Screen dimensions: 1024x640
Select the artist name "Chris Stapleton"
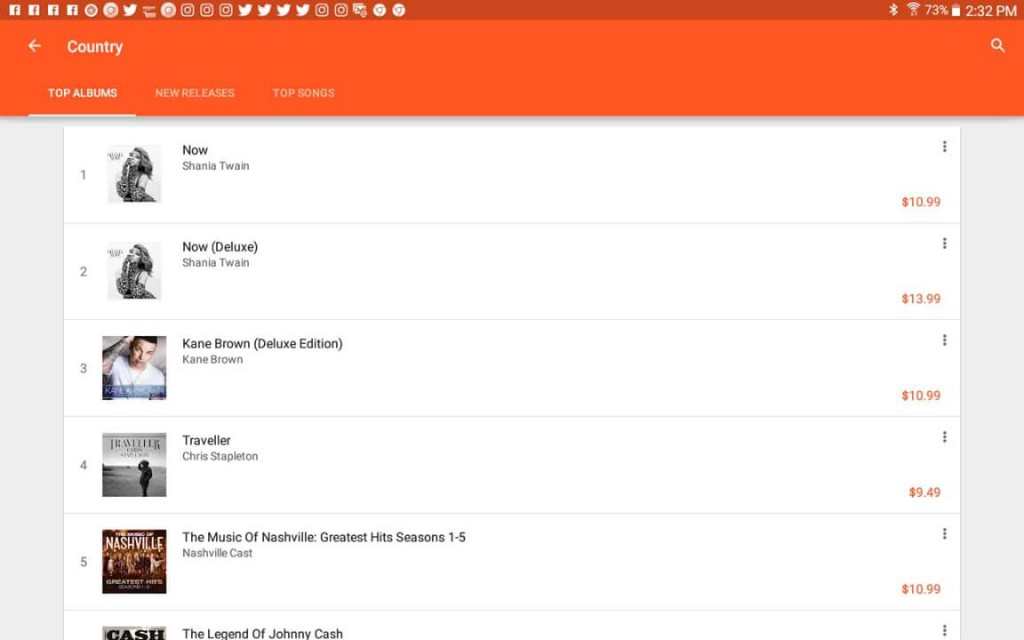click(x=220, y=456)
